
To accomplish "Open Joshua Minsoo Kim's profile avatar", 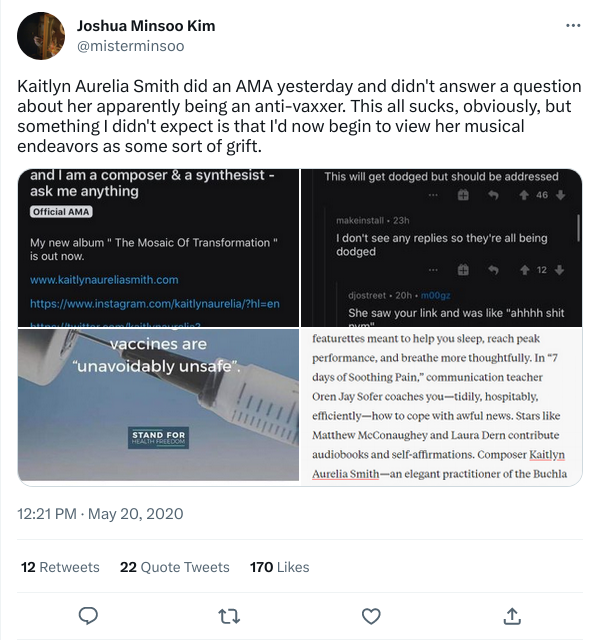I will click(x=41, y=36).
